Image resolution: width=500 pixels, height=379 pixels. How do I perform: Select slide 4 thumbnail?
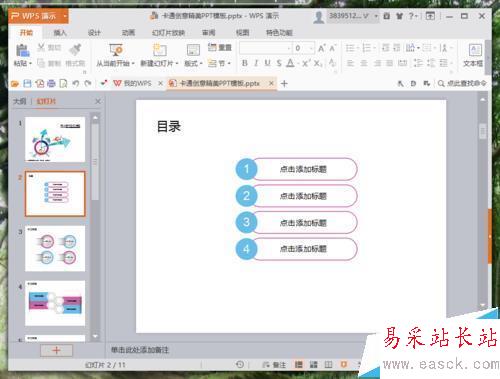click(55, 303)
